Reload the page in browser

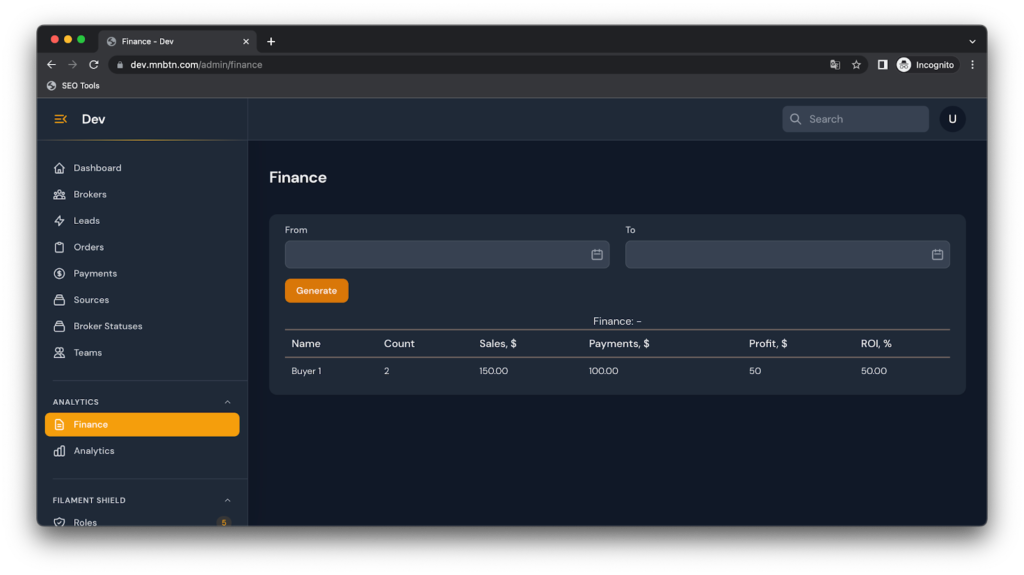94,65
